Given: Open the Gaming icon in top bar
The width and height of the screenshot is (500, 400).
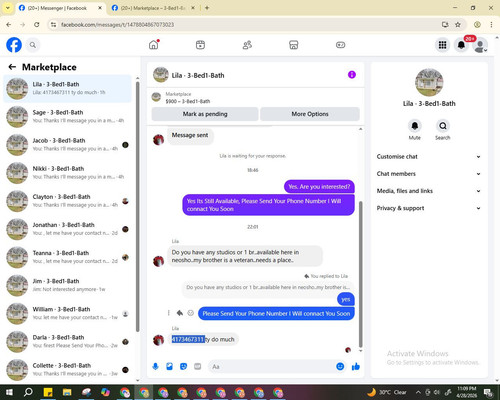Looking at the screenshot, I should 340,45.
